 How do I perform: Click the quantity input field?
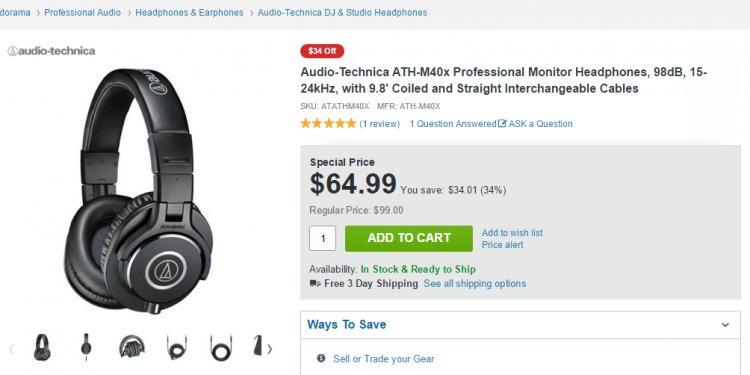(322, 238)
